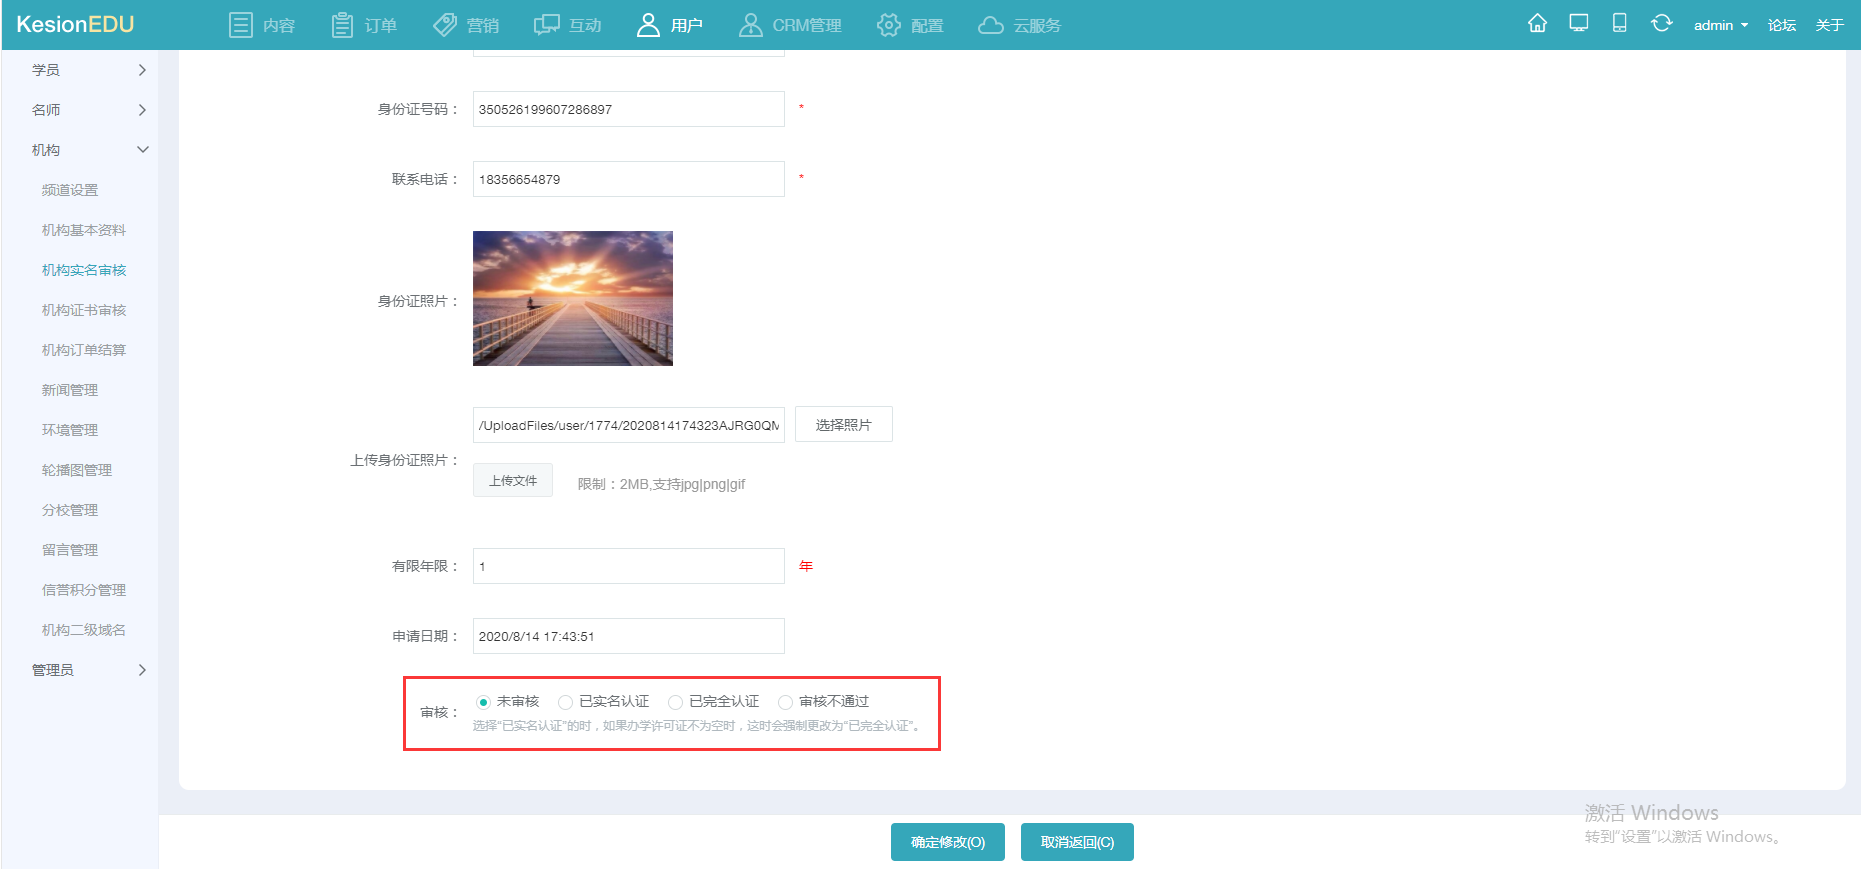Open the admin account dropdown
The image size is (1861, 869).
coord(1720,25)
